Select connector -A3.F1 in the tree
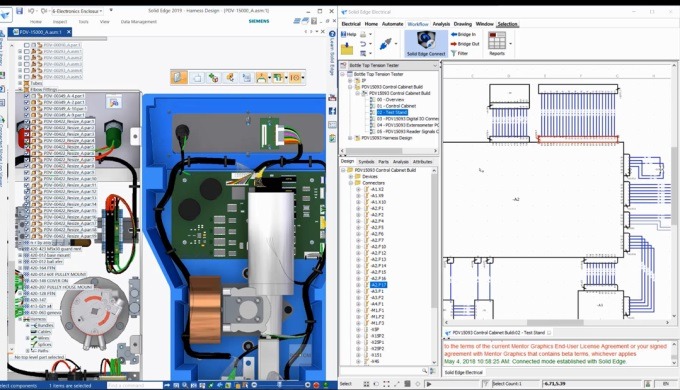680x390 pixels. (377, 292)
